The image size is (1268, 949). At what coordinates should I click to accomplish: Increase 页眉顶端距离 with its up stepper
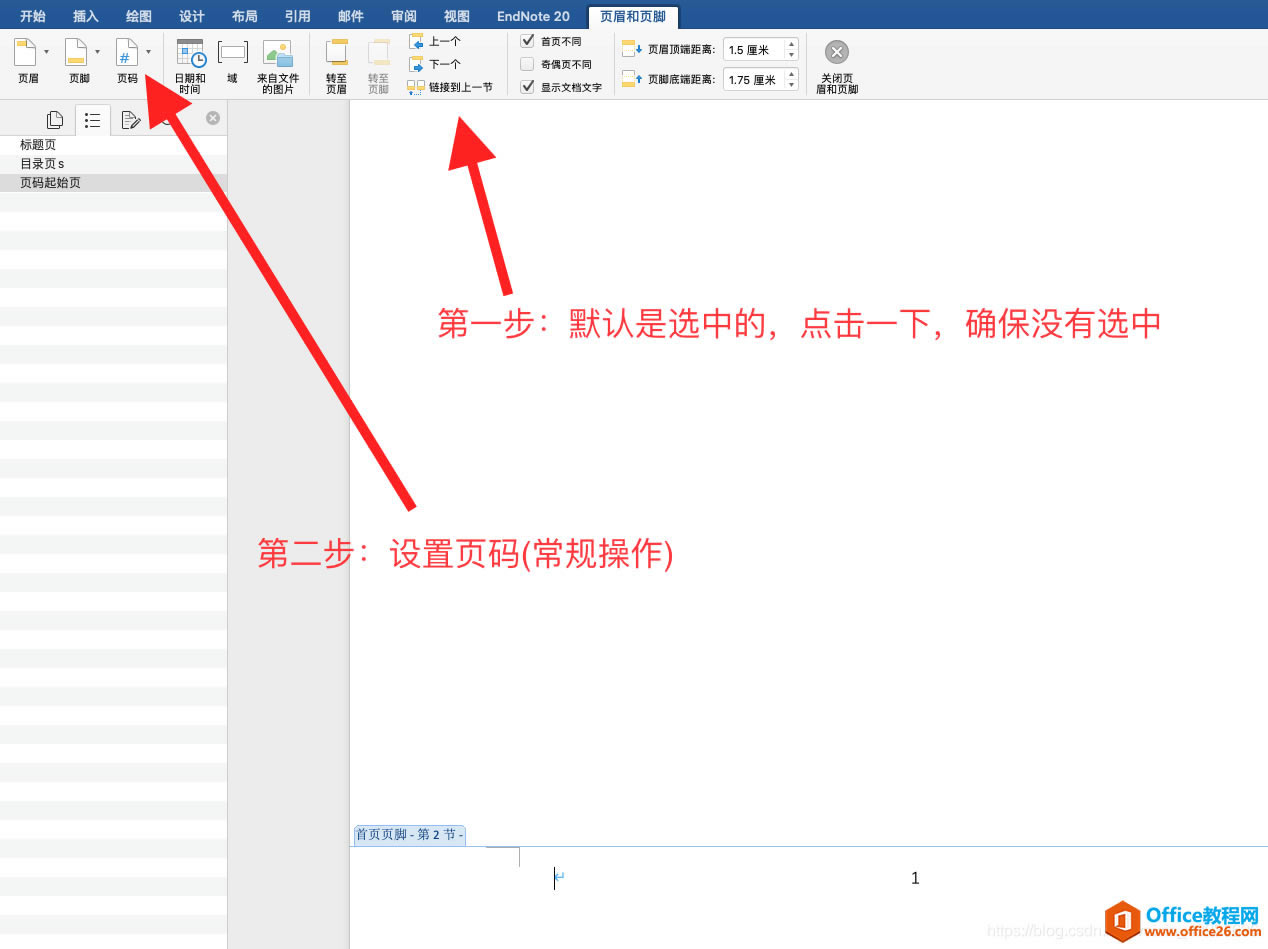790,43
